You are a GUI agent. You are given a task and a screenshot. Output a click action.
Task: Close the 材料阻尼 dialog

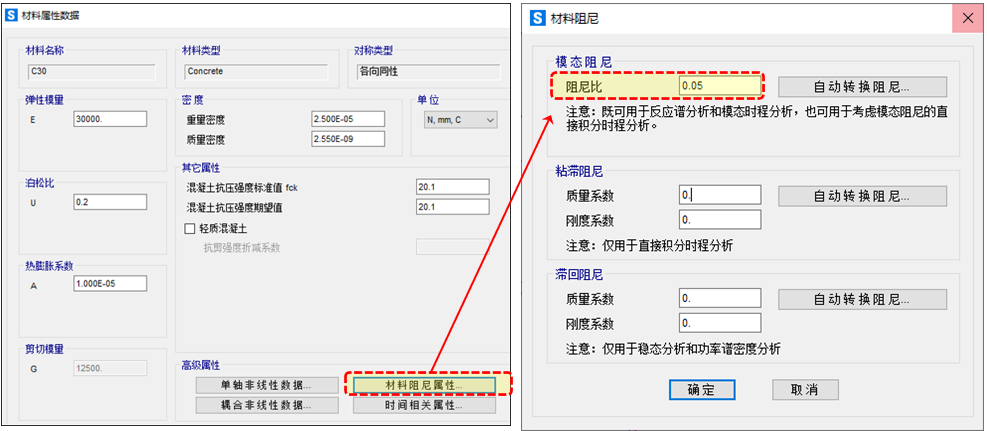pos(966,18)
